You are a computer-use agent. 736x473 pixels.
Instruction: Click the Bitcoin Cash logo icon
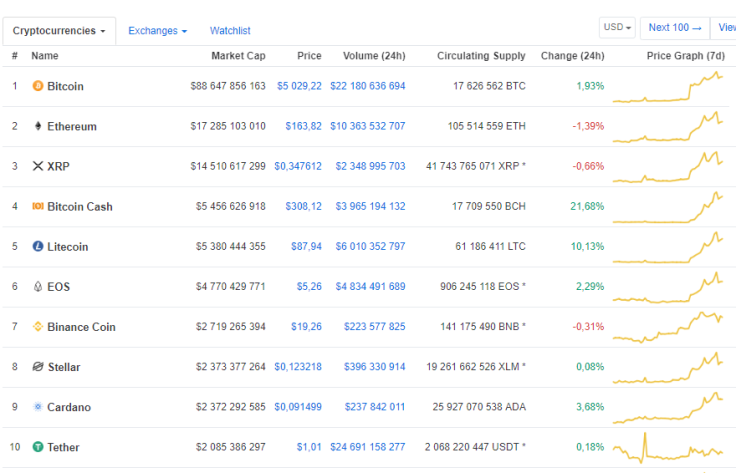(x=38, y=206)
